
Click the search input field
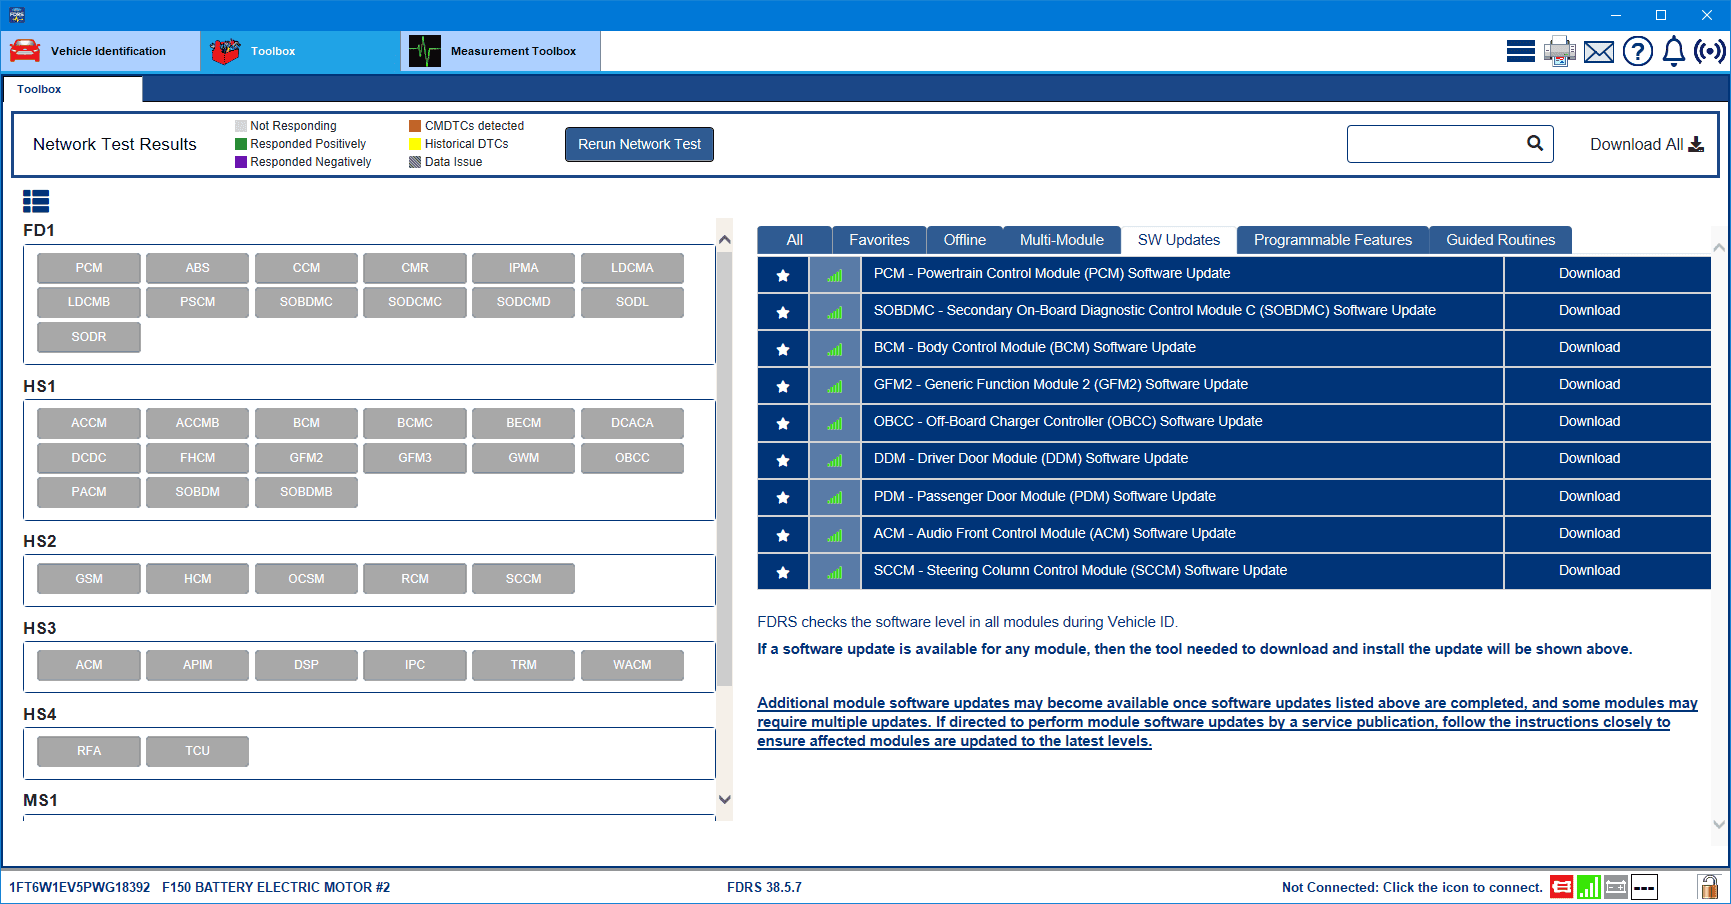coord(1435,144)
